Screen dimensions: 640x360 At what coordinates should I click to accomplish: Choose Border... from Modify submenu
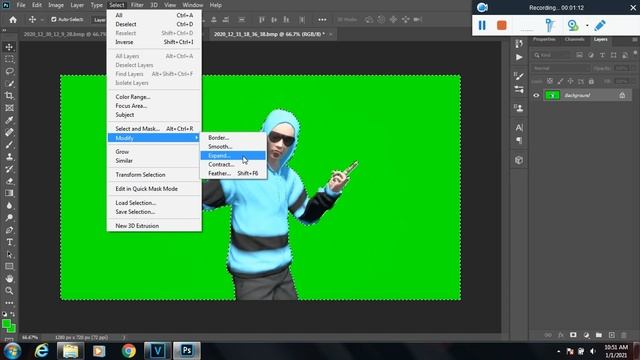(233, 138)
